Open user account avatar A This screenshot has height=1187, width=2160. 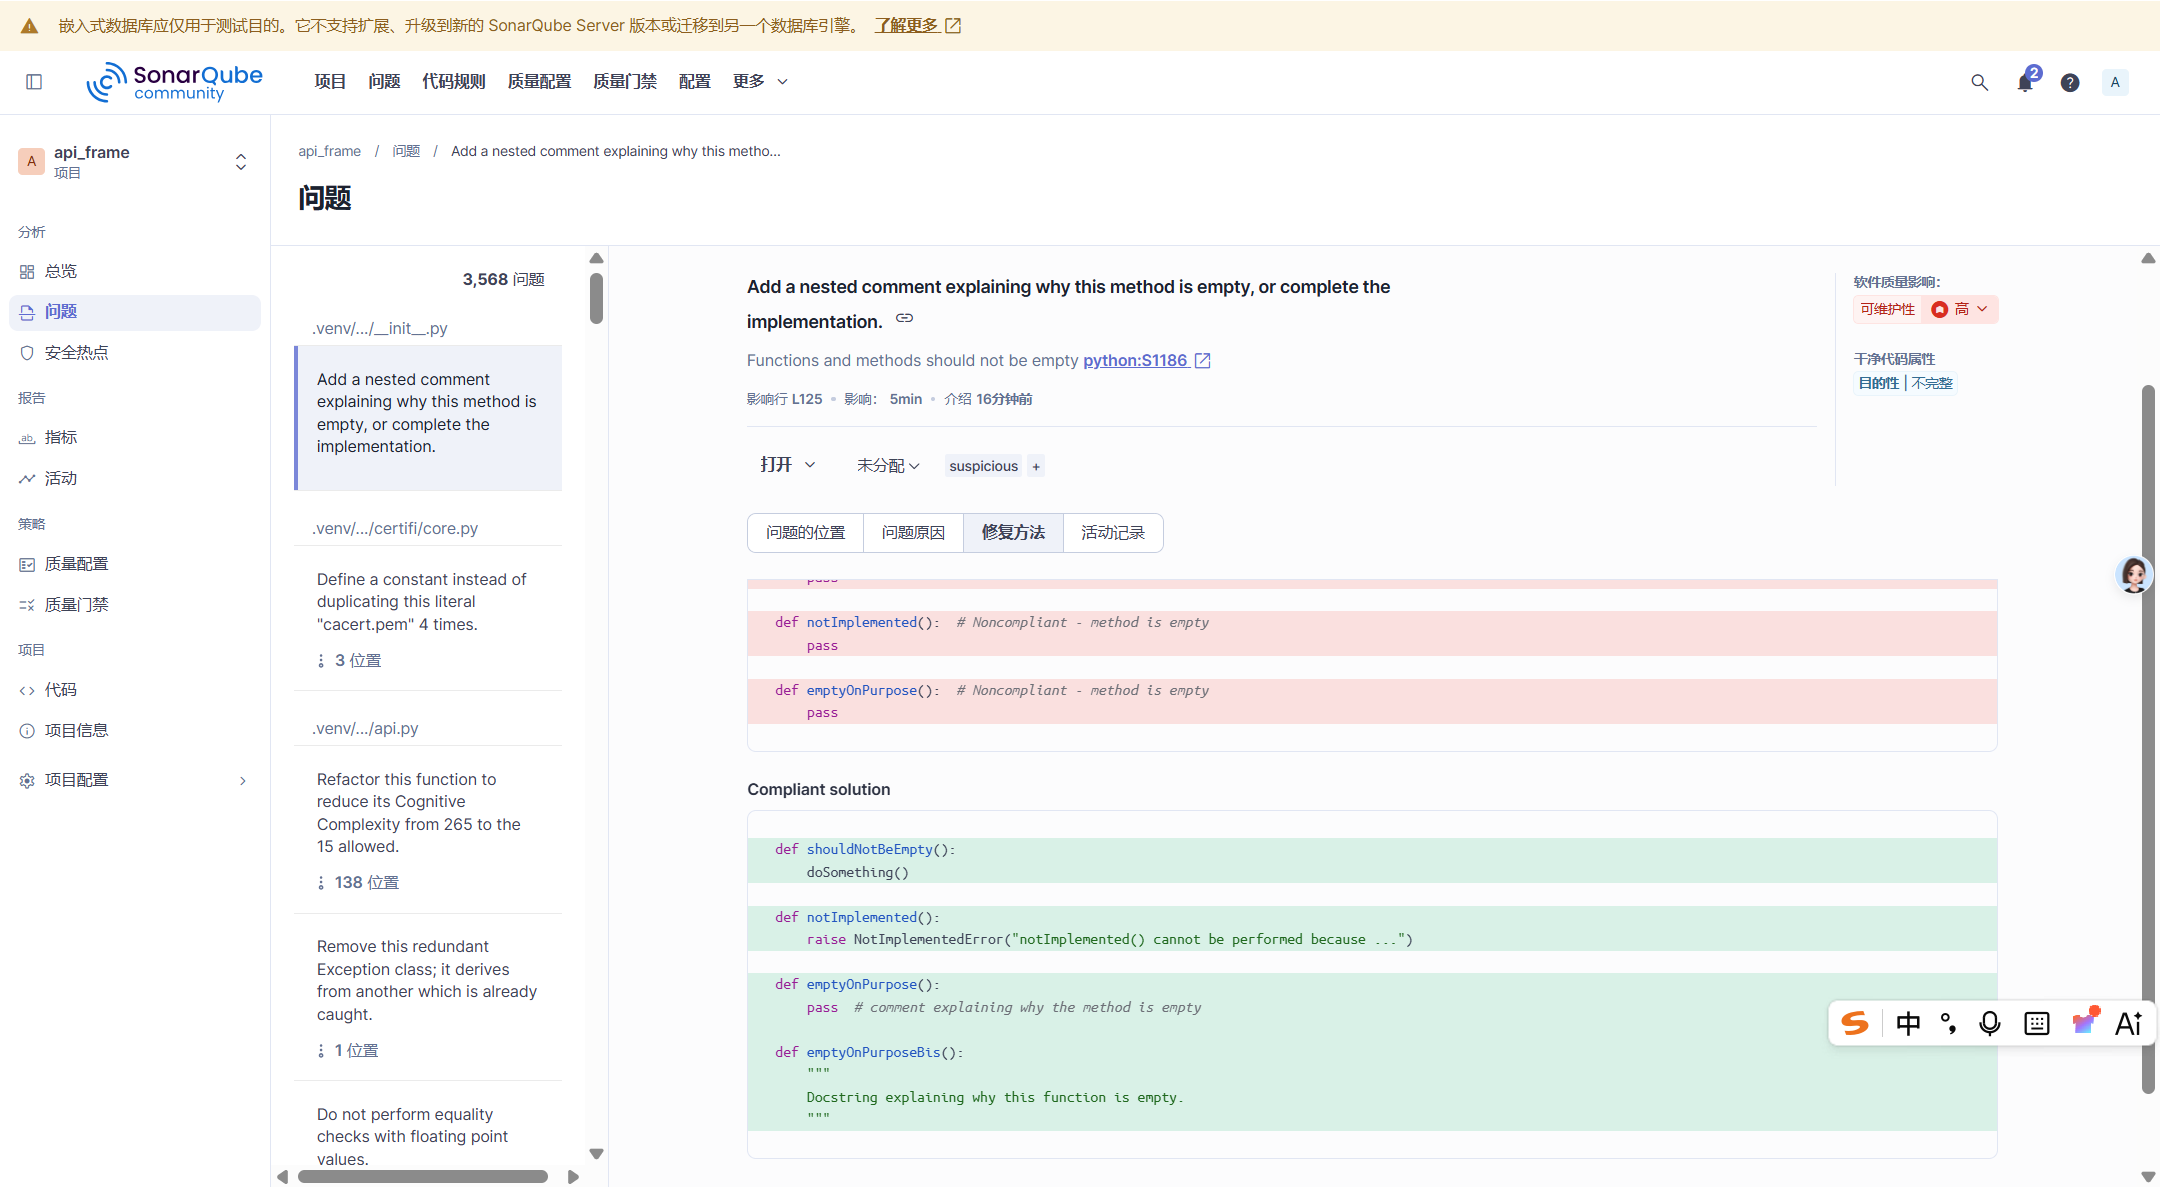pyautogui.click(x=2115, y=82)
